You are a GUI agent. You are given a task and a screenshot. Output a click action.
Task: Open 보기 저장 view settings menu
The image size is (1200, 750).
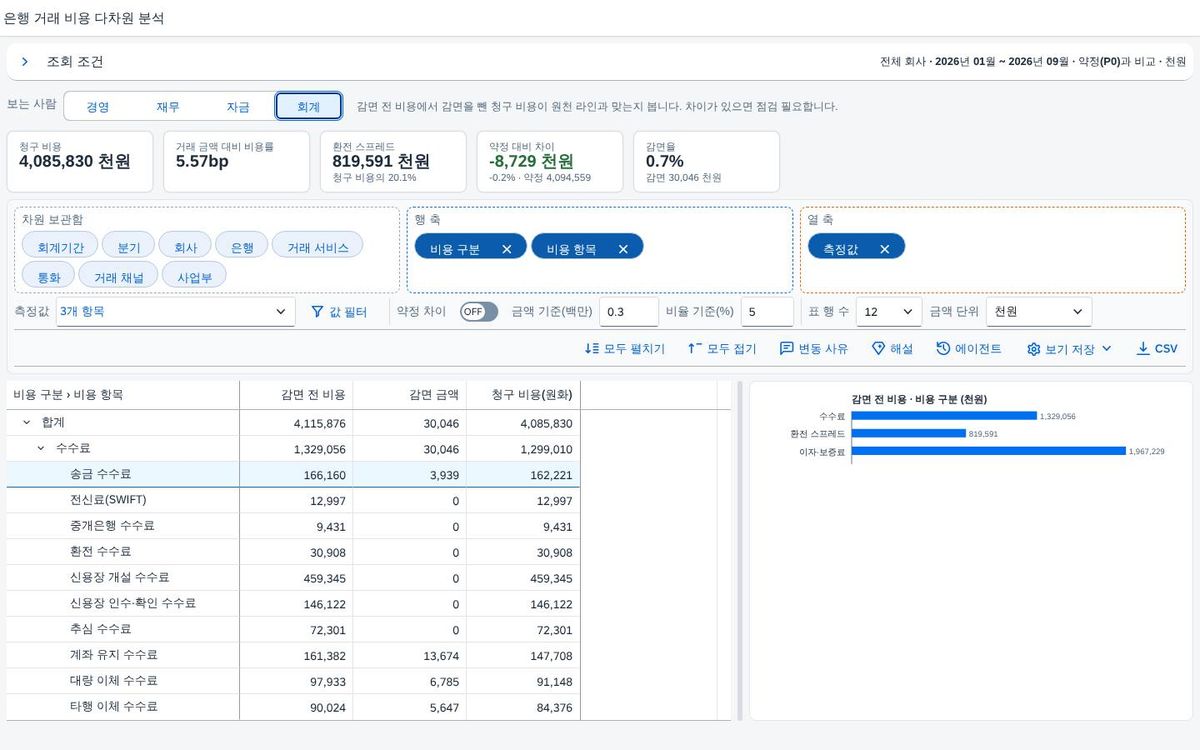coord(1069,349)
